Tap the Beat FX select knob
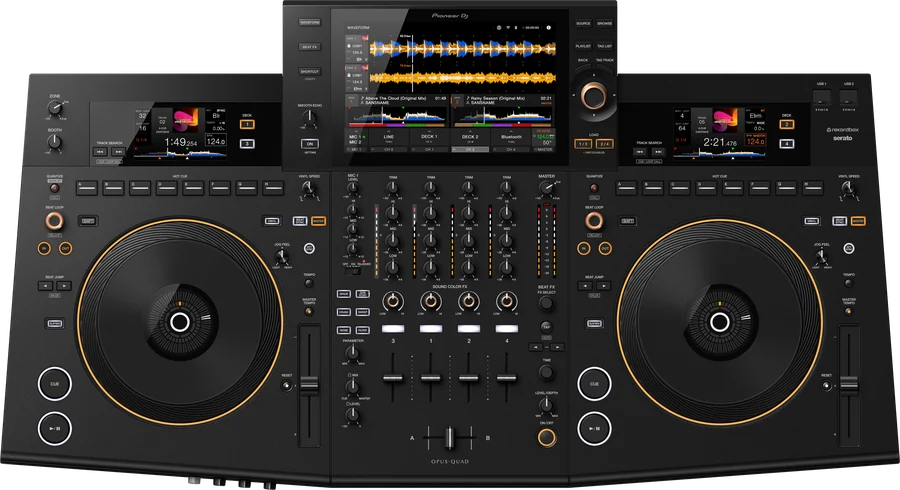Viewport: 900px width, 490px height. point(546,304)
